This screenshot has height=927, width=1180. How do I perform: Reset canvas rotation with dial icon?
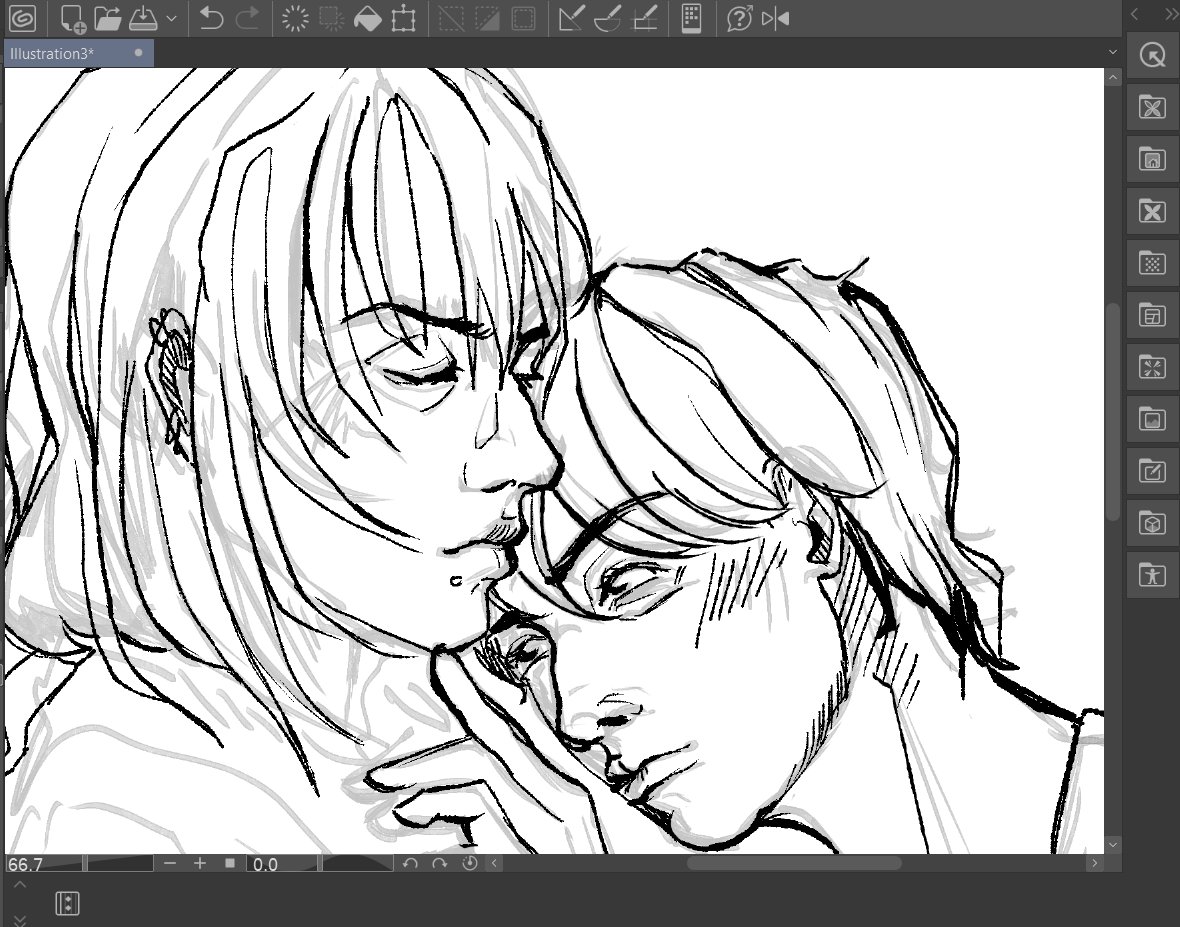click(x=470, y=863)
